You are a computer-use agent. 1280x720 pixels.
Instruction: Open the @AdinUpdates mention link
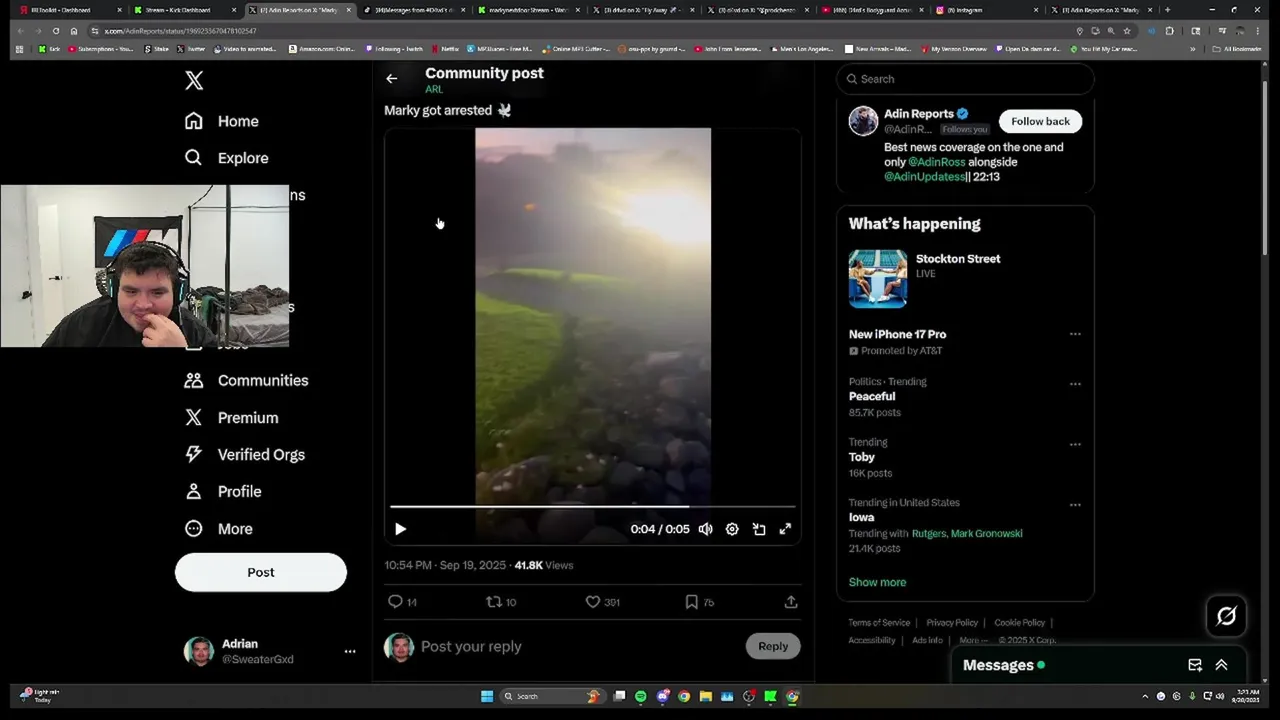pos(925,176)
